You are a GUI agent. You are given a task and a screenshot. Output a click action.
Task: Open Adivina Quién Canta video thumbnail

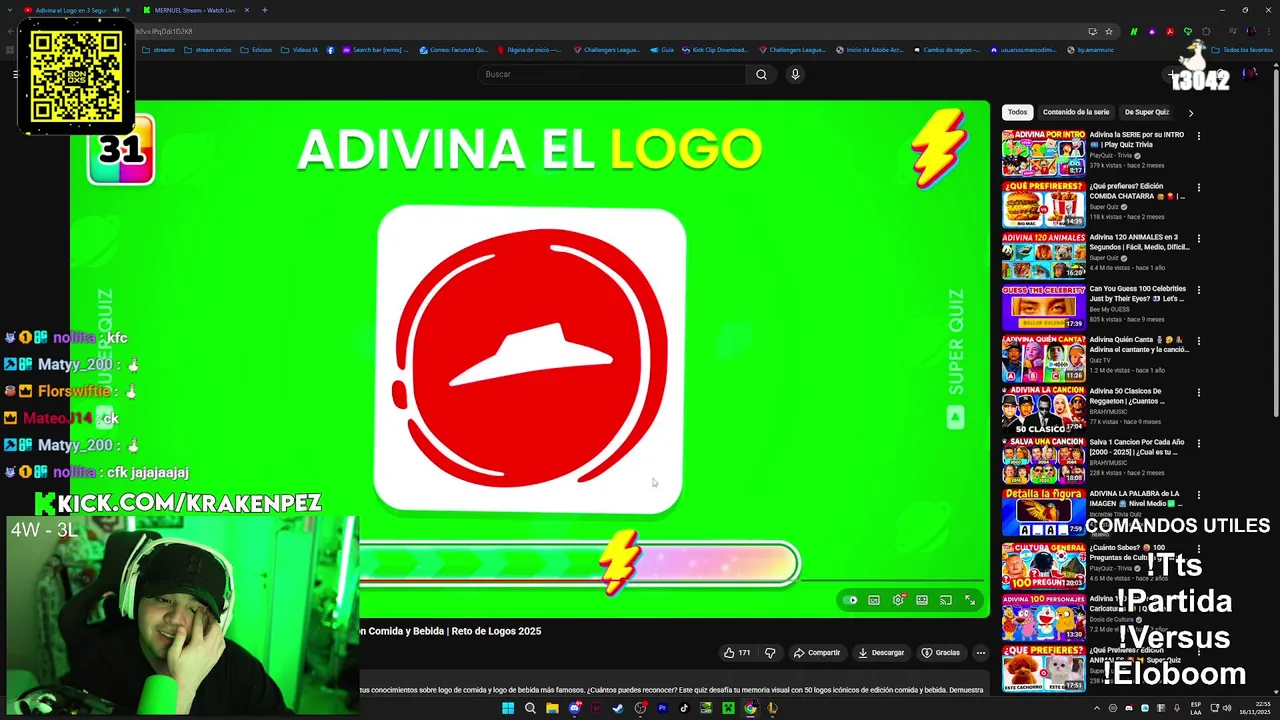tap(1043, 358)
